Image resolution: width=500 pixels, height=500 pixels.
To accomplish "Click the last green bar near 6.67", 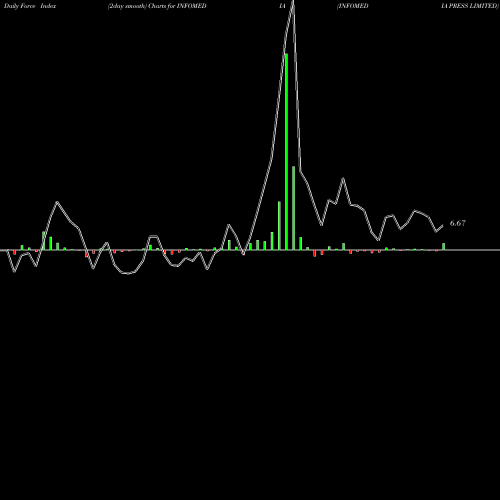I will (444, 246).
